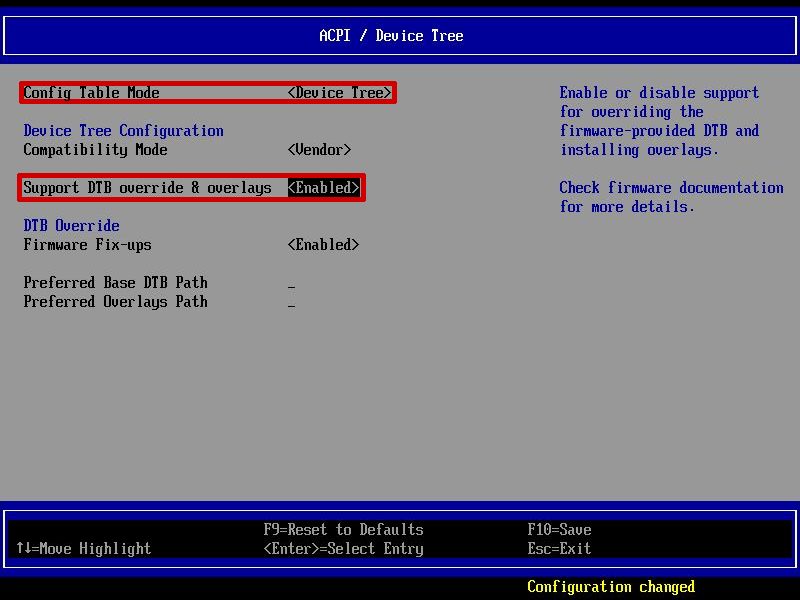Select the DTB Override section header

pos(70,225)
